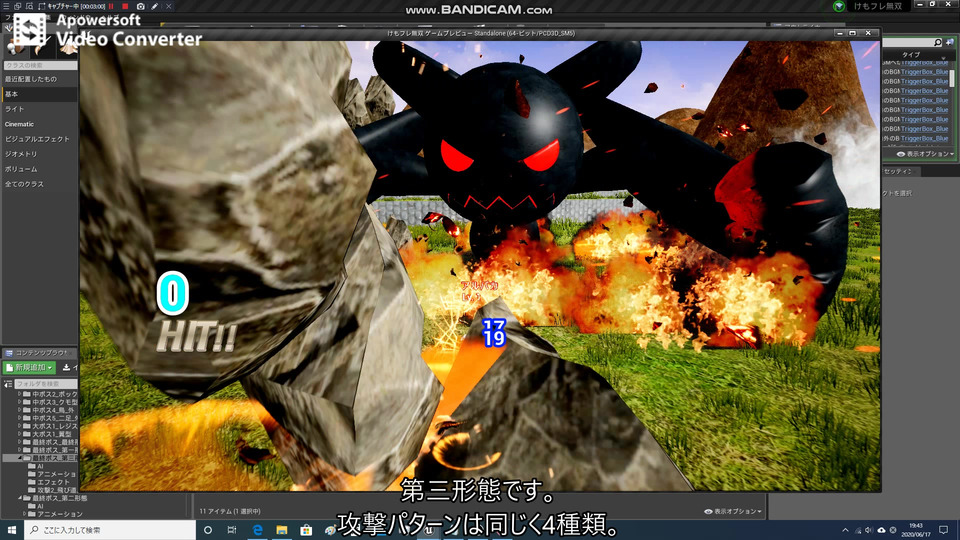960x540 pixels.
Task: Expand the 中ボス3_クモ型 folder
Action: click(x=20, y=402)
